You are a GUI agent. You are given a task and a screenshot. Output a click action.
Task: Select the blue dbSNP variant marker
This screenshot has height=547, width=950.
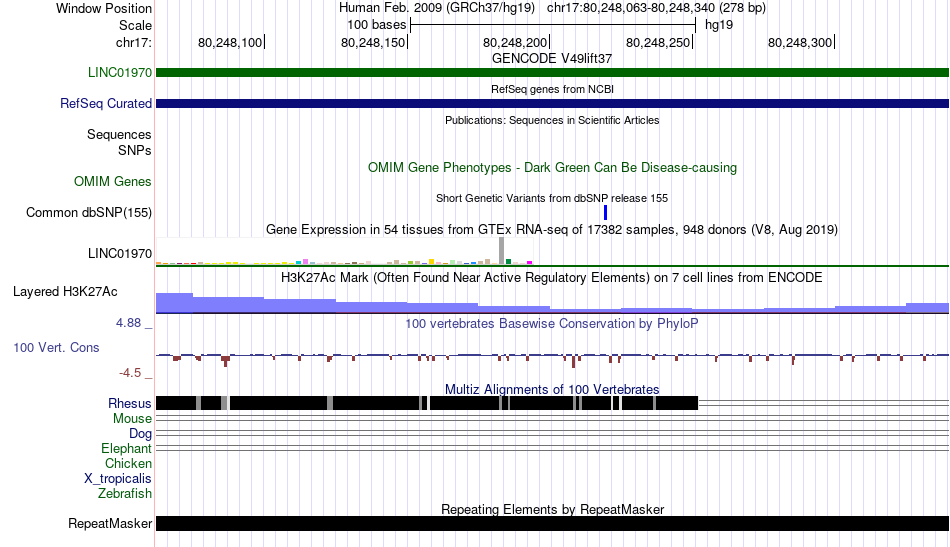tap(605, 213)
